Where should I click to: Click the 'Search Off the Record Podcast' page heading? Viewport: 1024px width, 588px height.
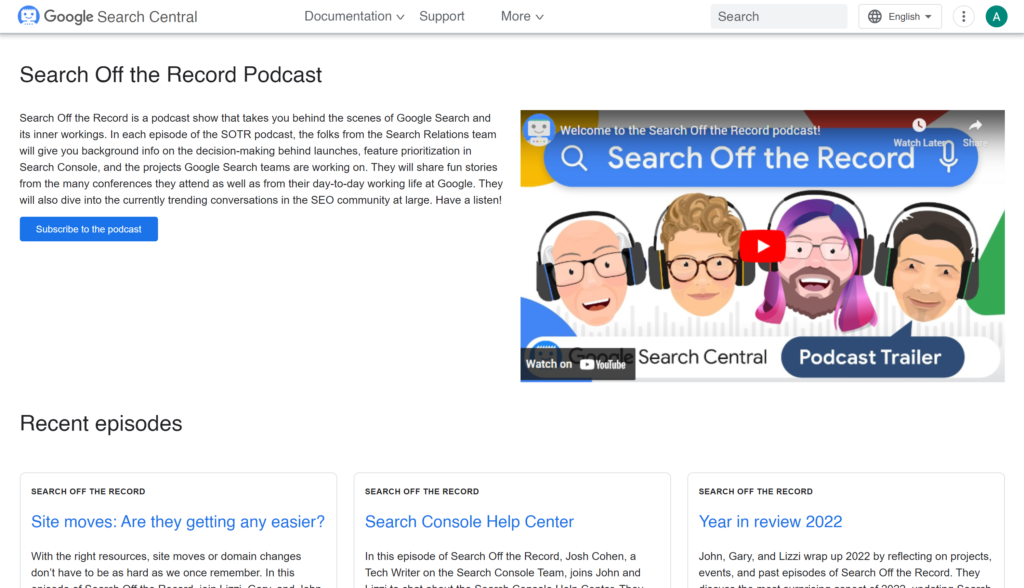[171, 74]
